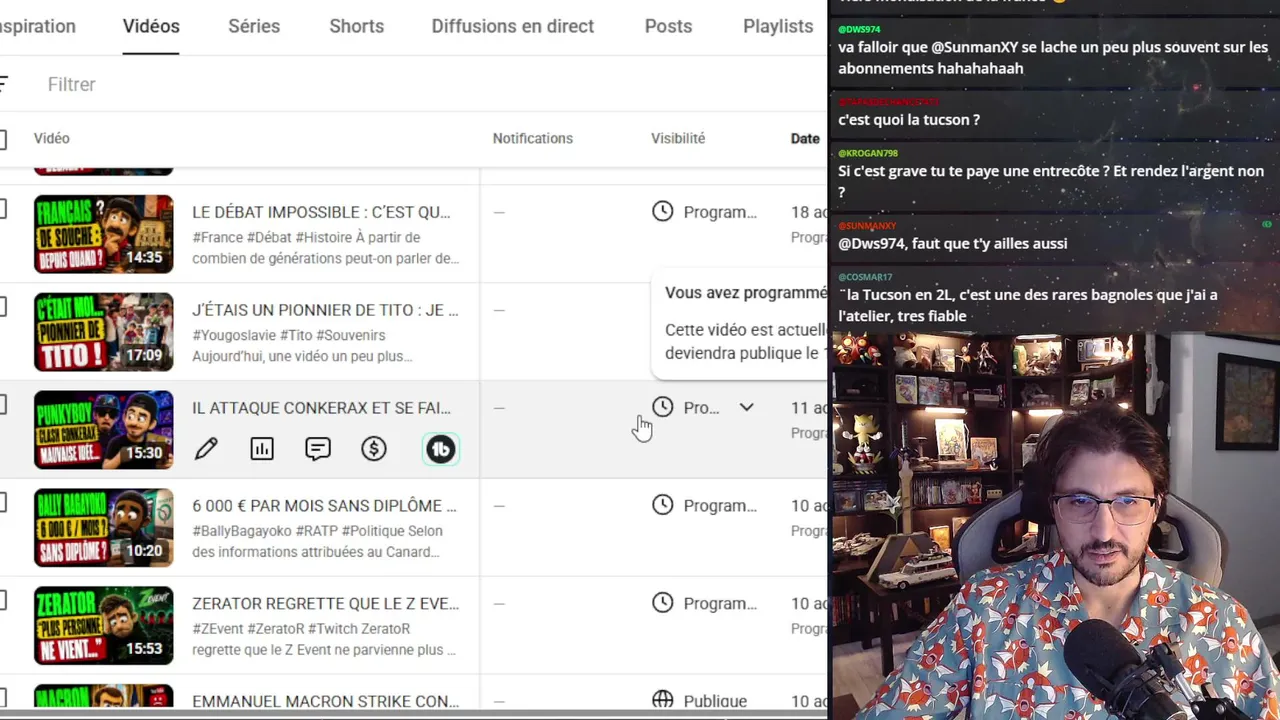The image size is (1280, 720).
Task: Click the public globe icon on Macron row
Action: (663, 701)
